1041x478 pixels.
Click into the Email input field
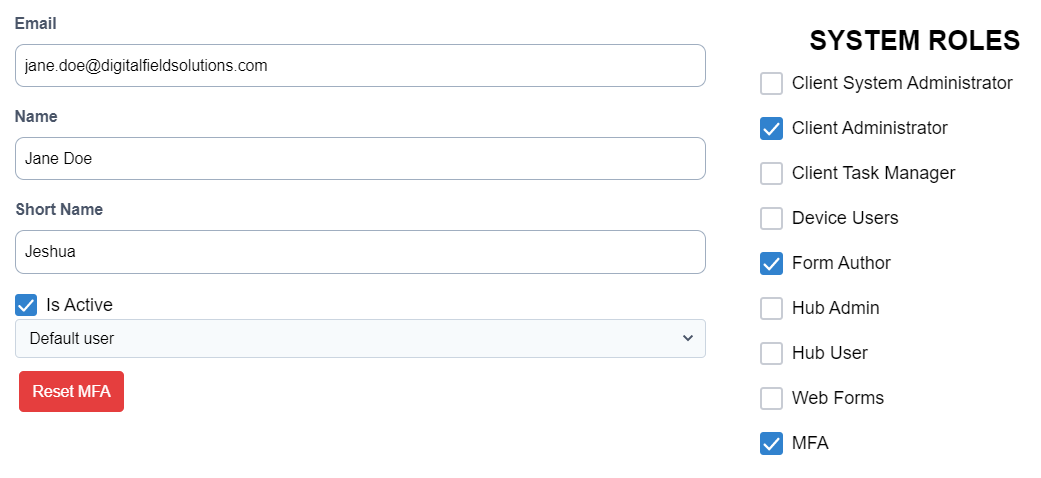(x=360, y=66)
